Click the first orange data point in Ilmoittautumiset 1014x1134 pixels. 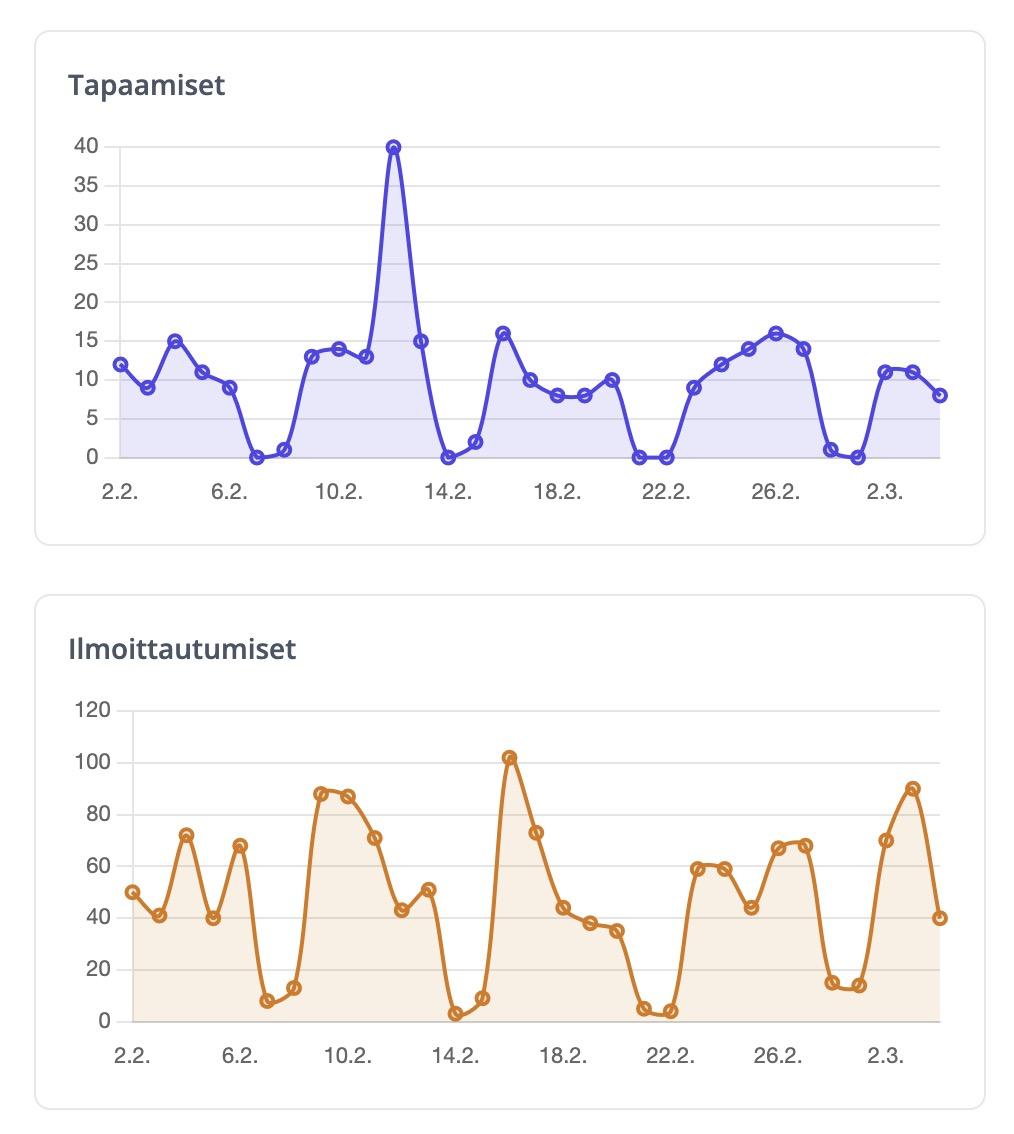[133, 892]
